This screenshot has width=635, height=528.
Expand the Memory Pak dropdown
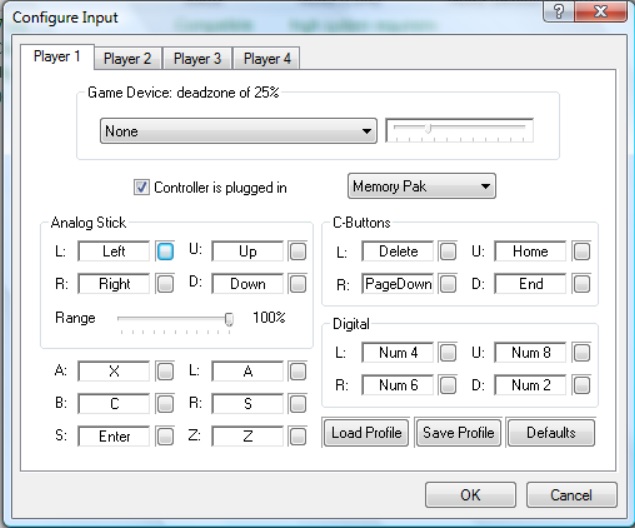point(421,186)
